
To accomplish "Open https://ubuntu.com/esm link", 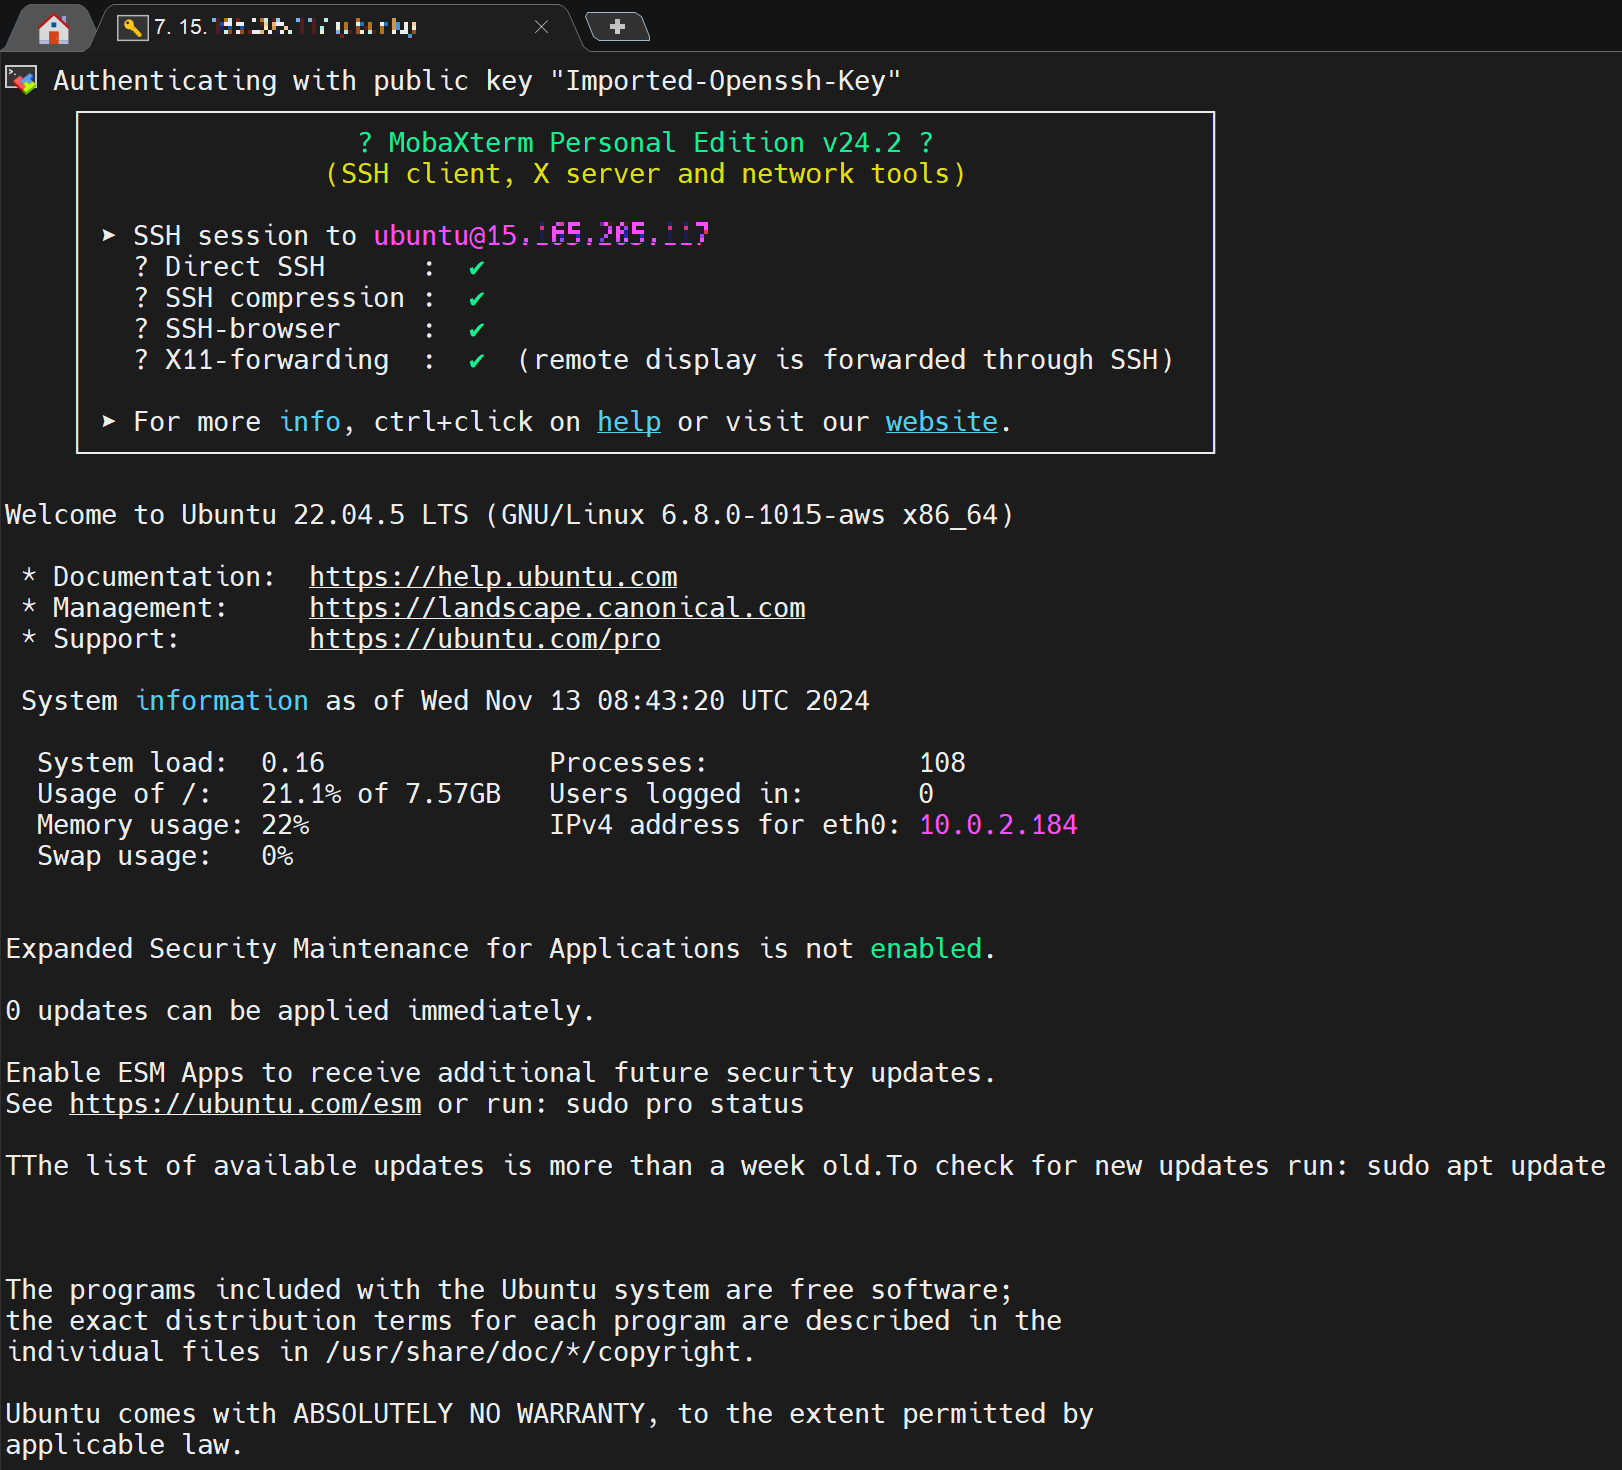I will pos(245,1104).
